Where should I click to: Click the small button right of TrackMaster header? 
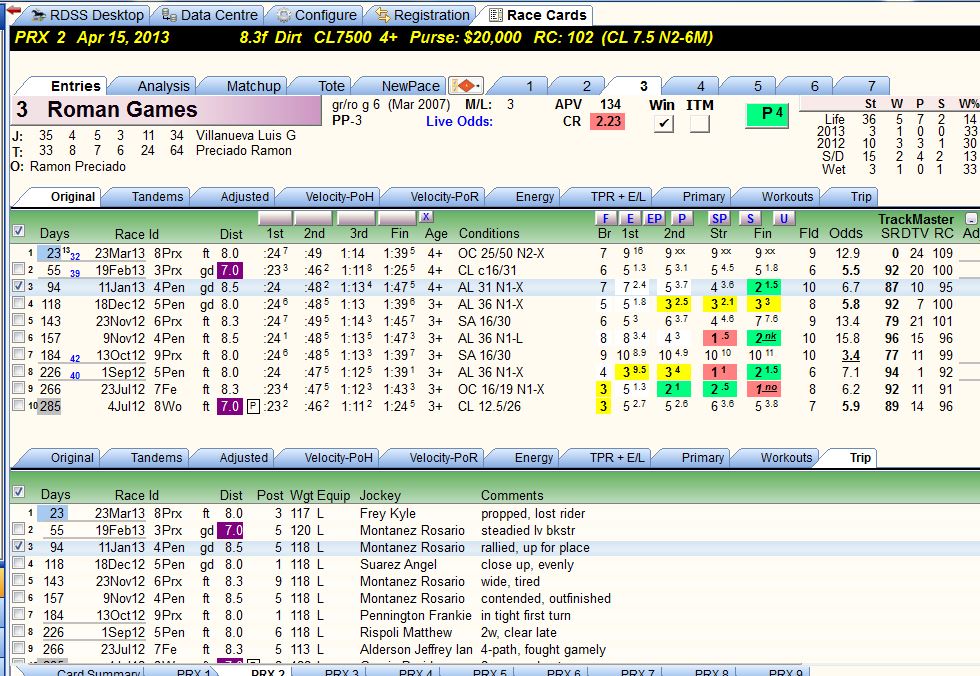click(971, 219)
